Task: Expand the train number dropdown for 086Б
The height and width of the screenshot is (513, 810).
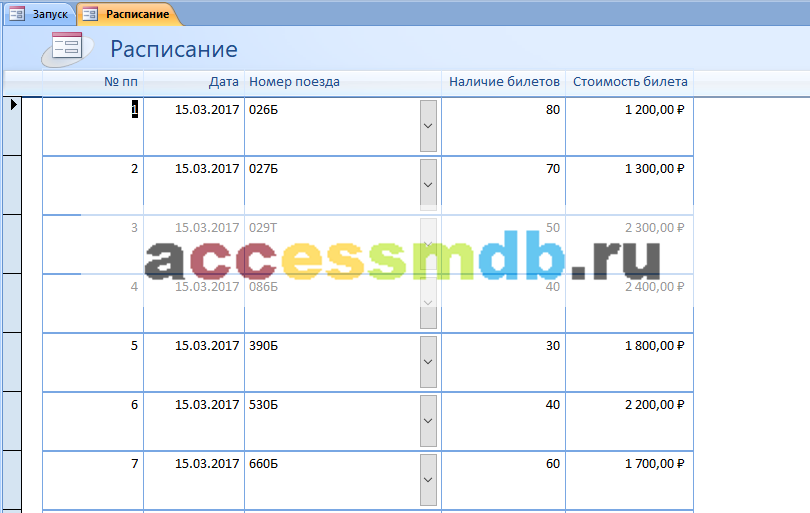Action: 428,303
